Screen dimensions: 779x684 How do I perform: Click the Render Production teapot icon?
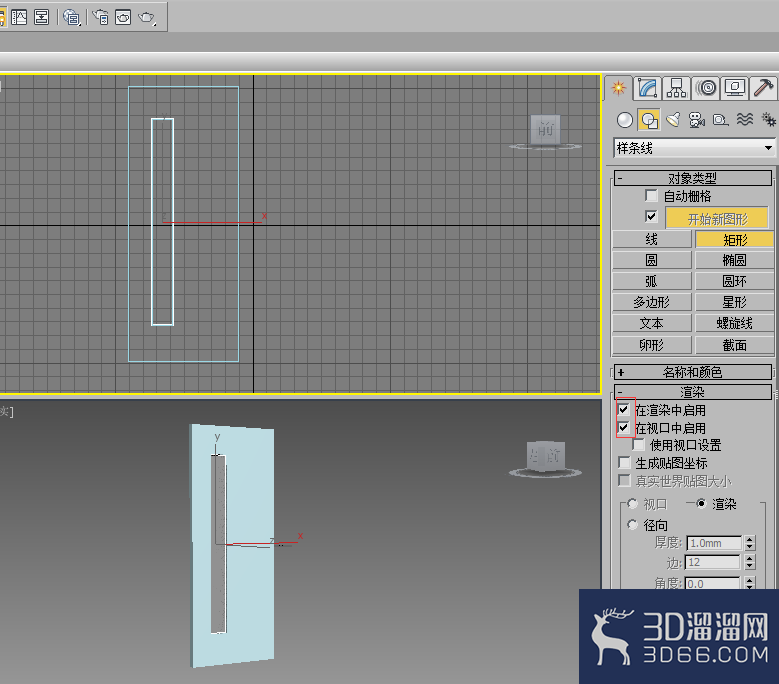(147, 18)
